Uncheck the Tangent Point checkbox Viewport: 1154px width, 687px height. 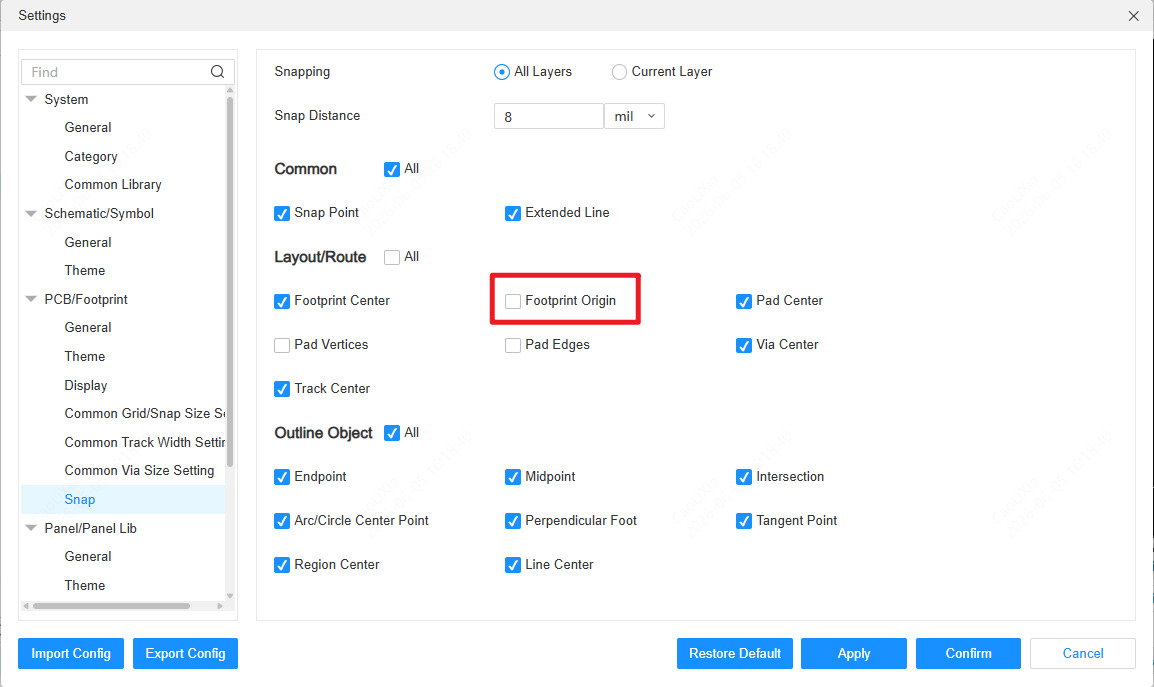[744, 521]
